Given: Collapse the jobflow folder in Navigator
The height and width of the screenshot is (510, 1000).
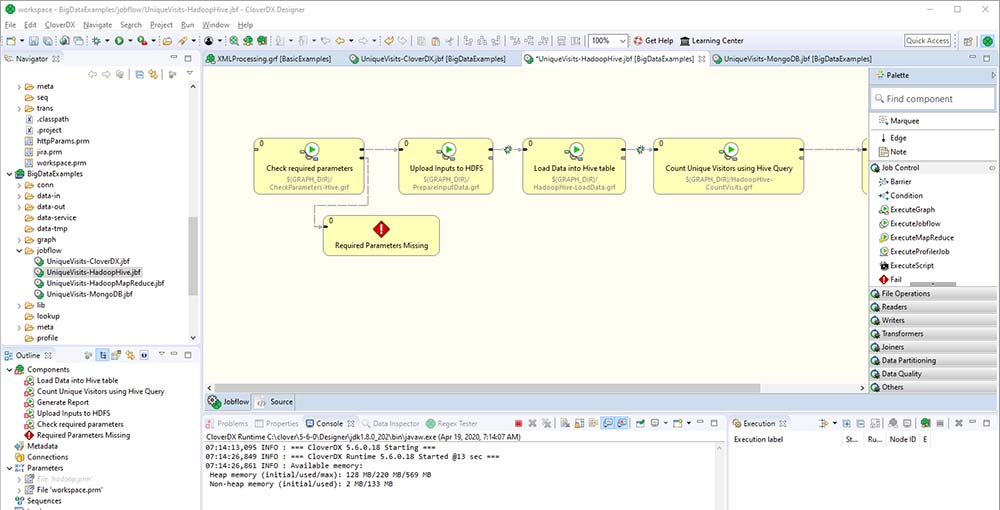Looking at the screenshot, I should click(18, 251).
